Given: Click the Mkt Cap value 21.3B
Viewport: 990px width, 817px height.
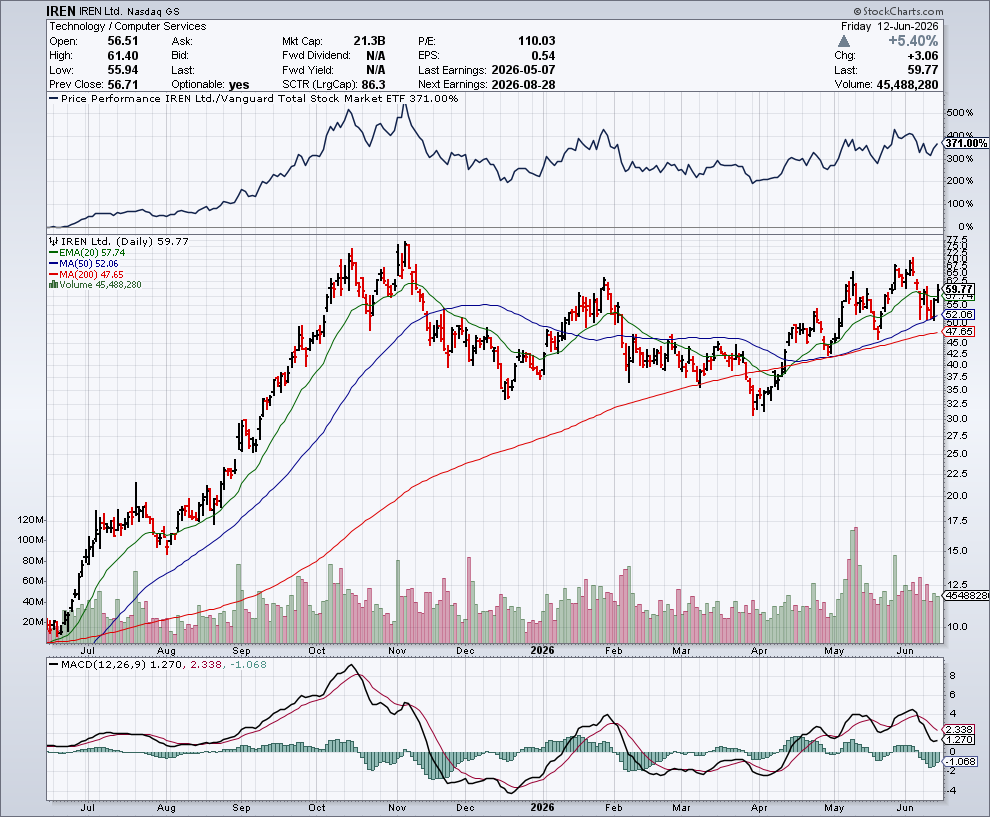Looking at the screenshot, I should [369, 41].
